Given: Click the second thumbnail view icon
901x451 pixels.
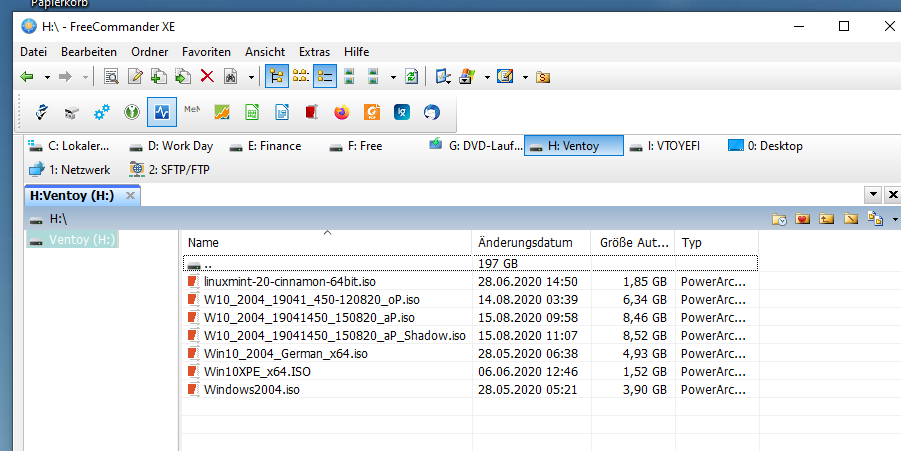Looking at the screenshot, I should (x=373, y=76).
